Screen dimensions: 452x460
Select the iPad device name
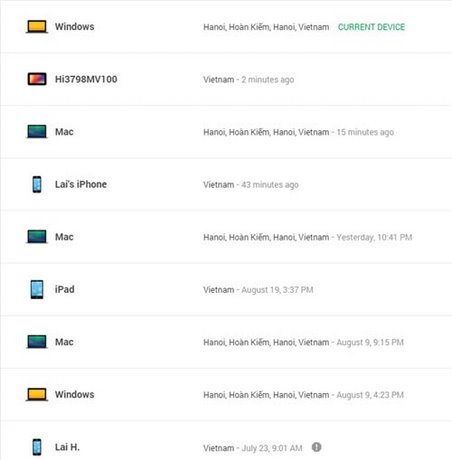point(65,289)
